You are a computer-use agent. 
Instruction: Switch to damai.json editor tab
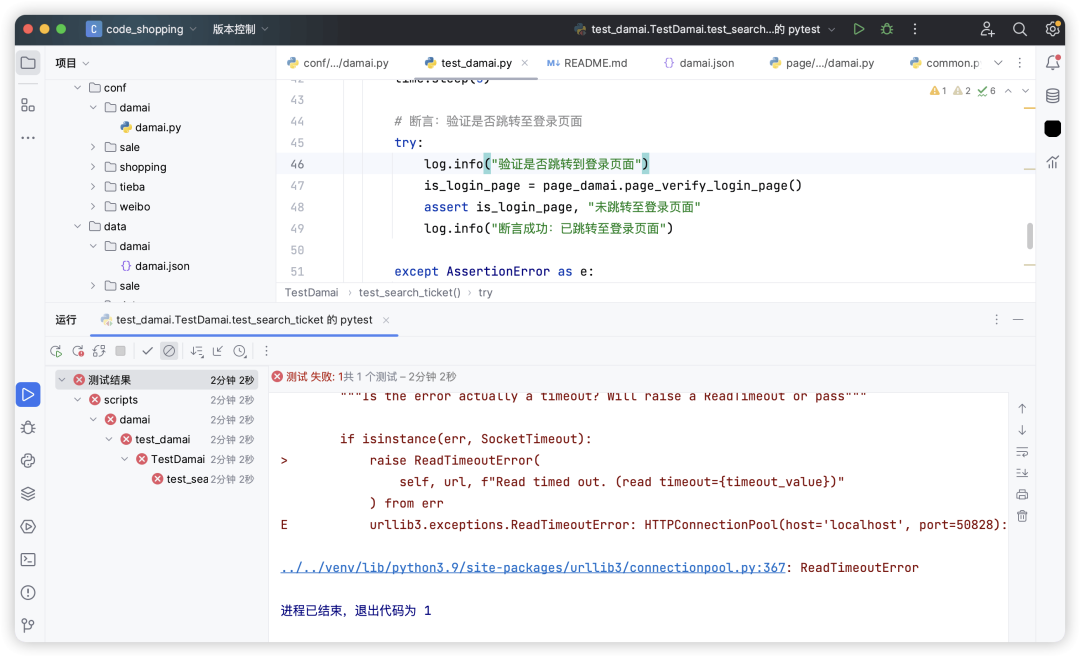point(699,63)
